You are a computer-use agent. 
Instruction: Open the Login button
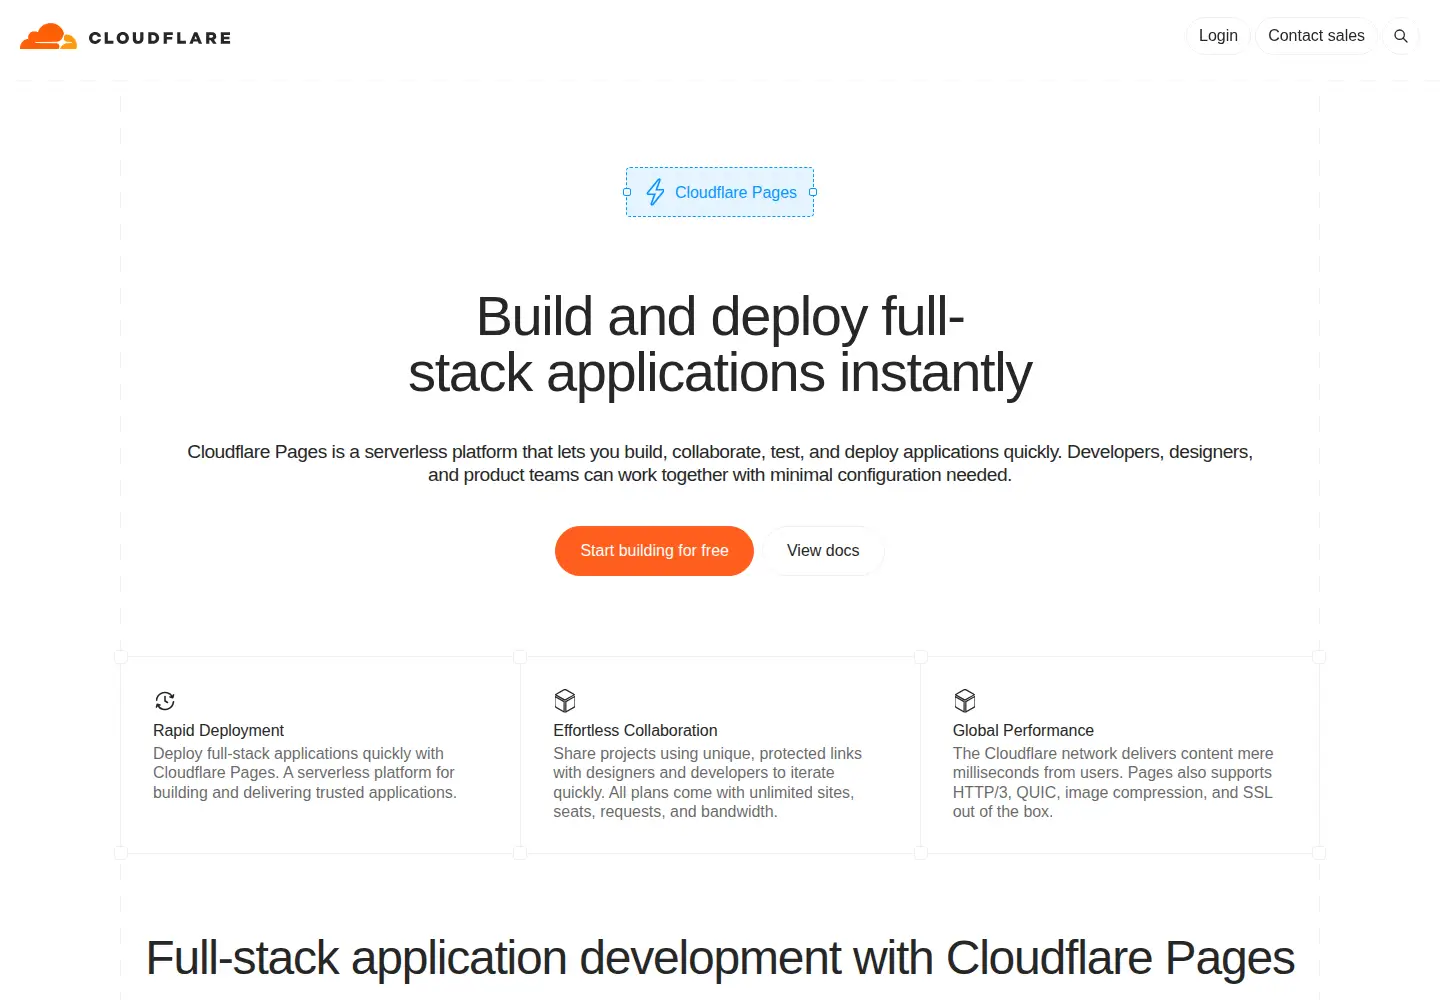tap(1218, 36)
